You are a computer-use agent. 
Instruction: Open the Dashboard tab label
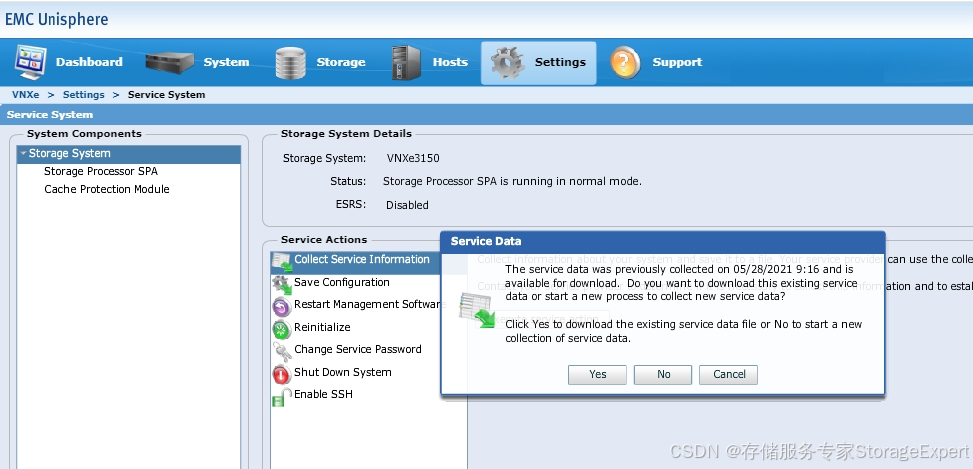pyautogui.click(x=89, y=62)
